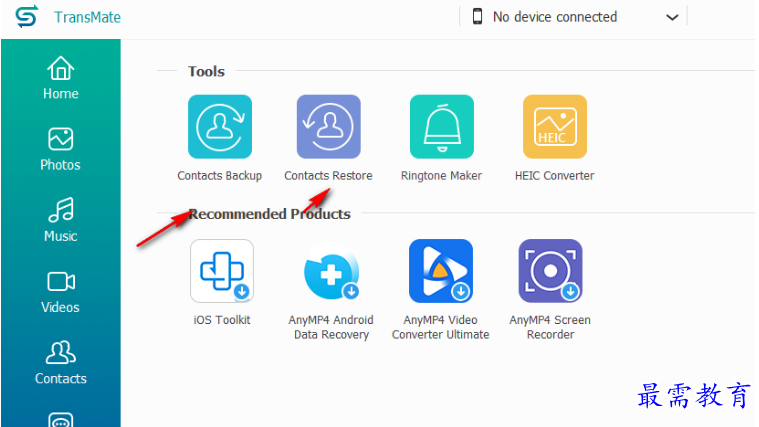Click the Contacts Restore label
The image size is (759, 427).
[328, 176]
